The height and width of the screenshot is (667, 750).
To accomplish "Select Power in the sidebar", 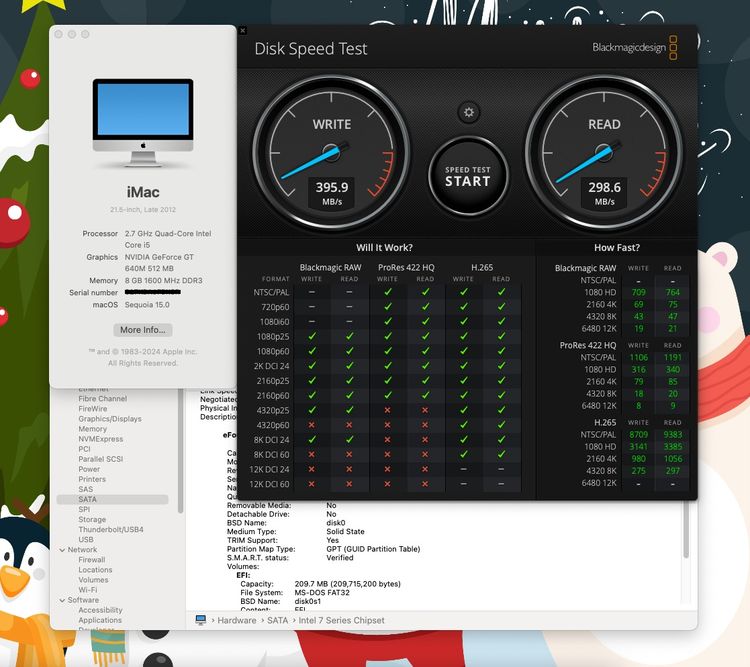I will (x=89, y=469).
